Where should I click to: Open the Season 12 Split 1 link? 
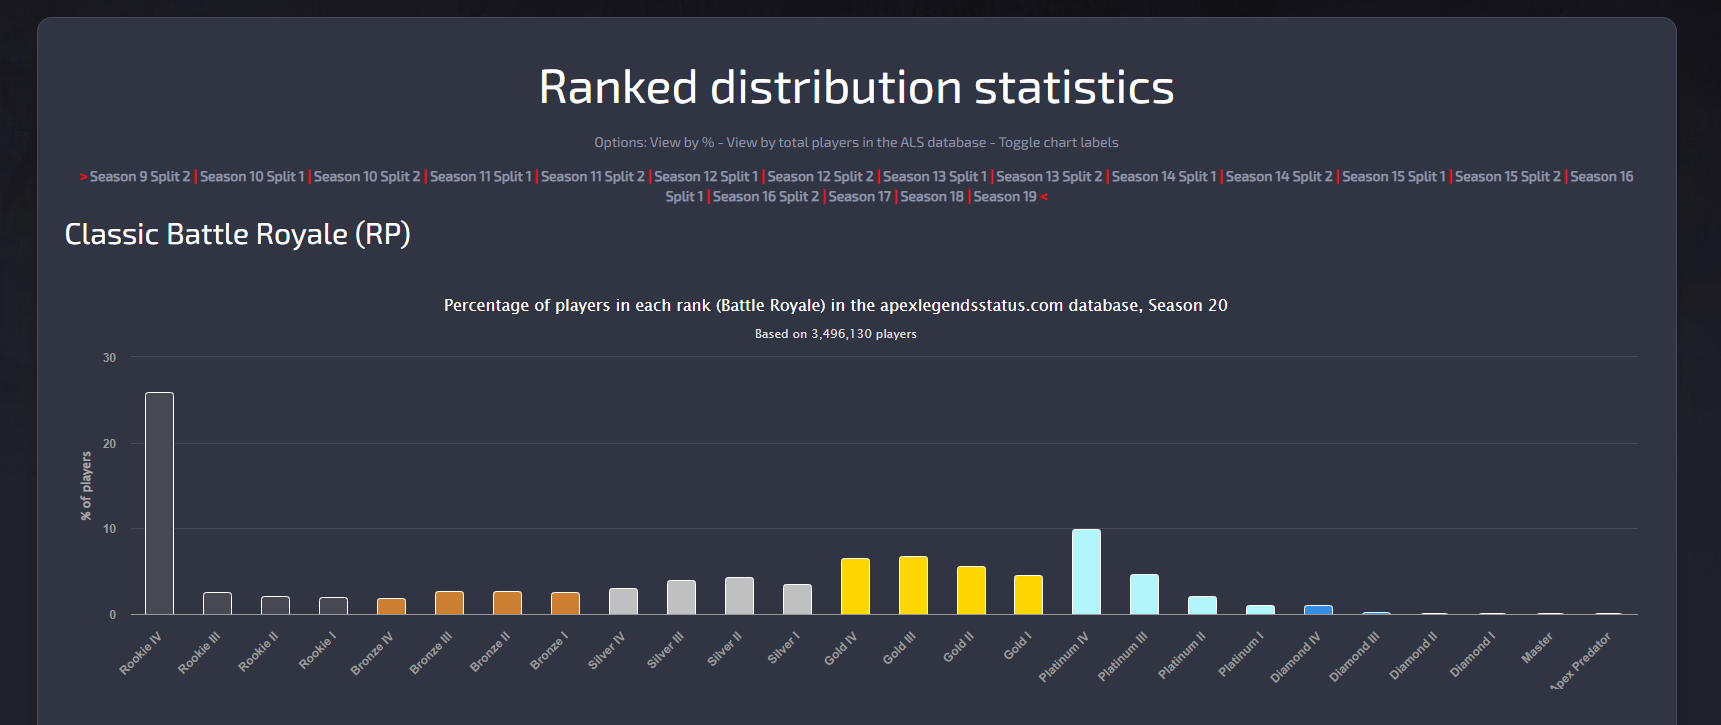click(x=705, y=177)
